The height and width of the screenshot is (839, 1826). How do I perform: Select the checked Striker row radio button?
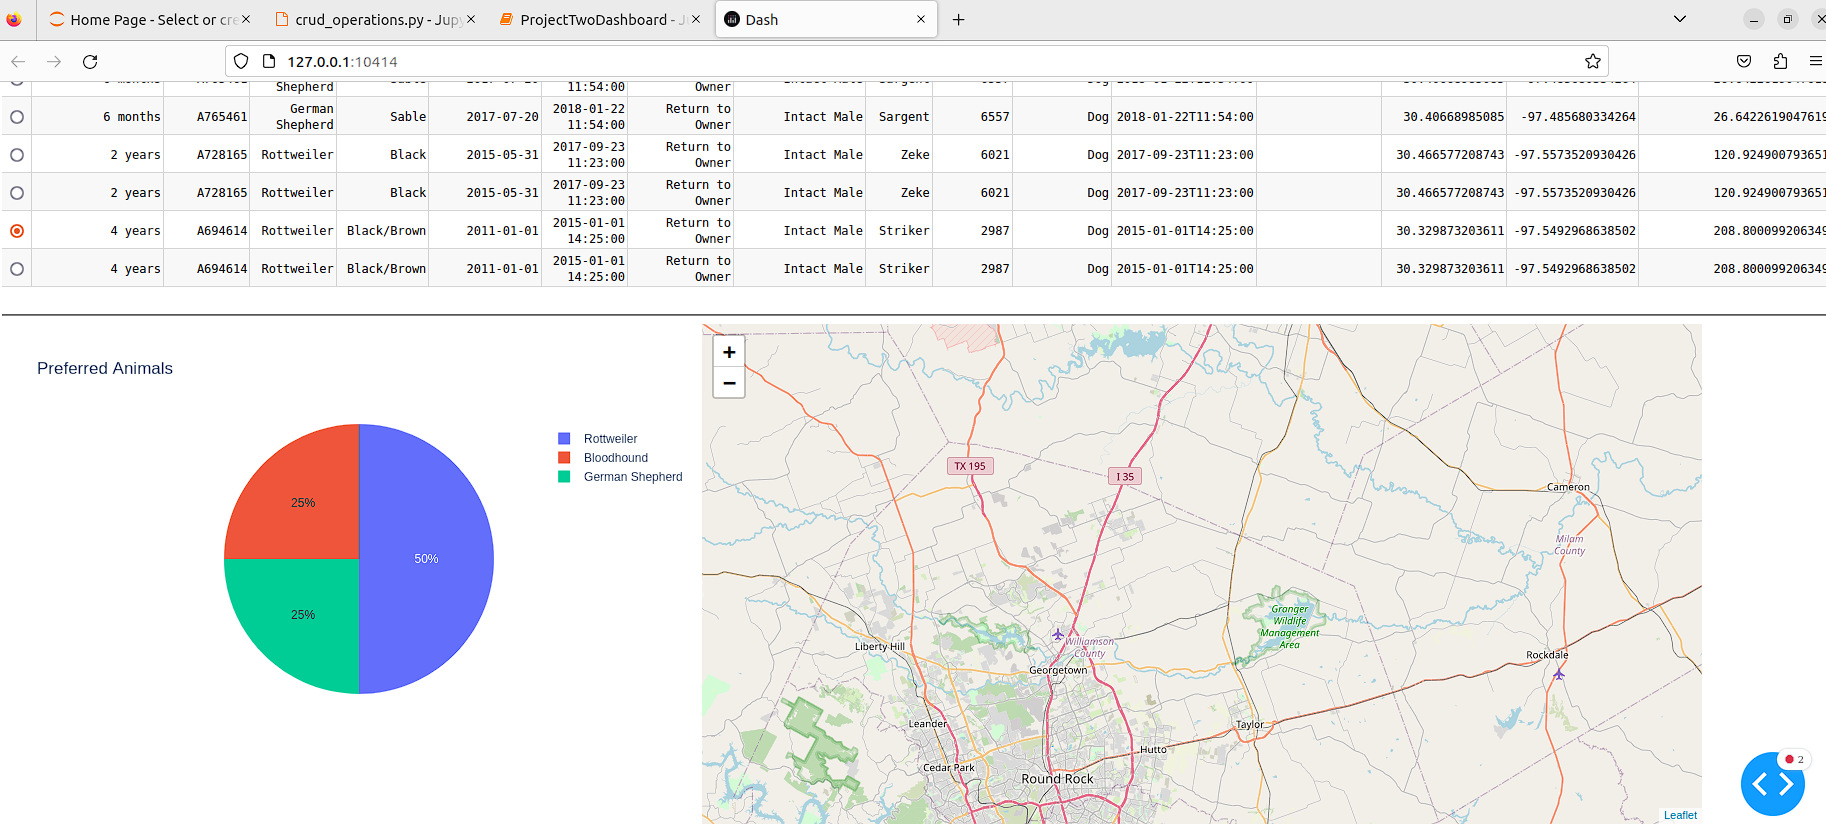coord(17,231)
